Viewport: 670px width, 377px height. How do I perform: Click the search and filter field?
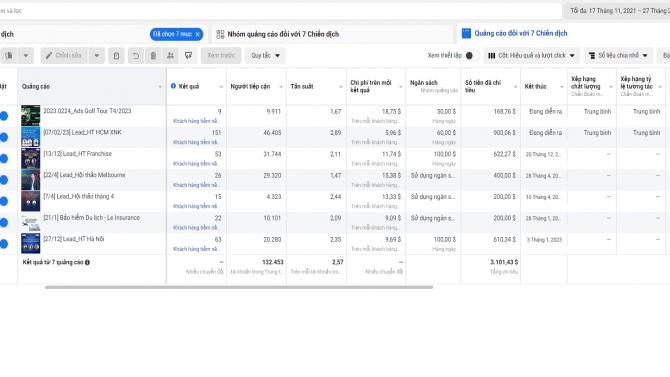point(280,11)
